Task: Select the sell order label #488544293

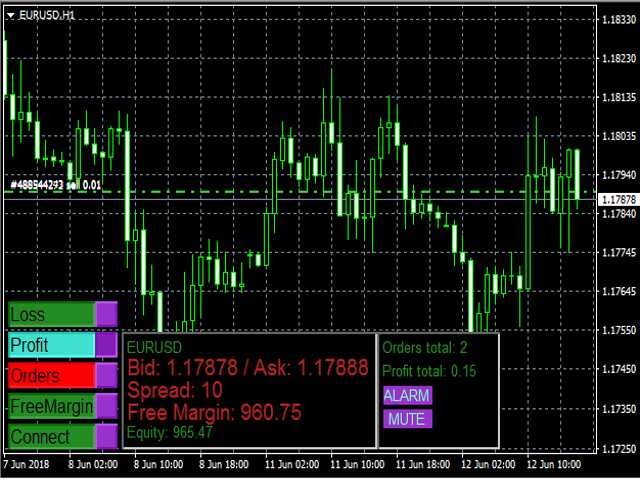Action: [x=56, y=185]
